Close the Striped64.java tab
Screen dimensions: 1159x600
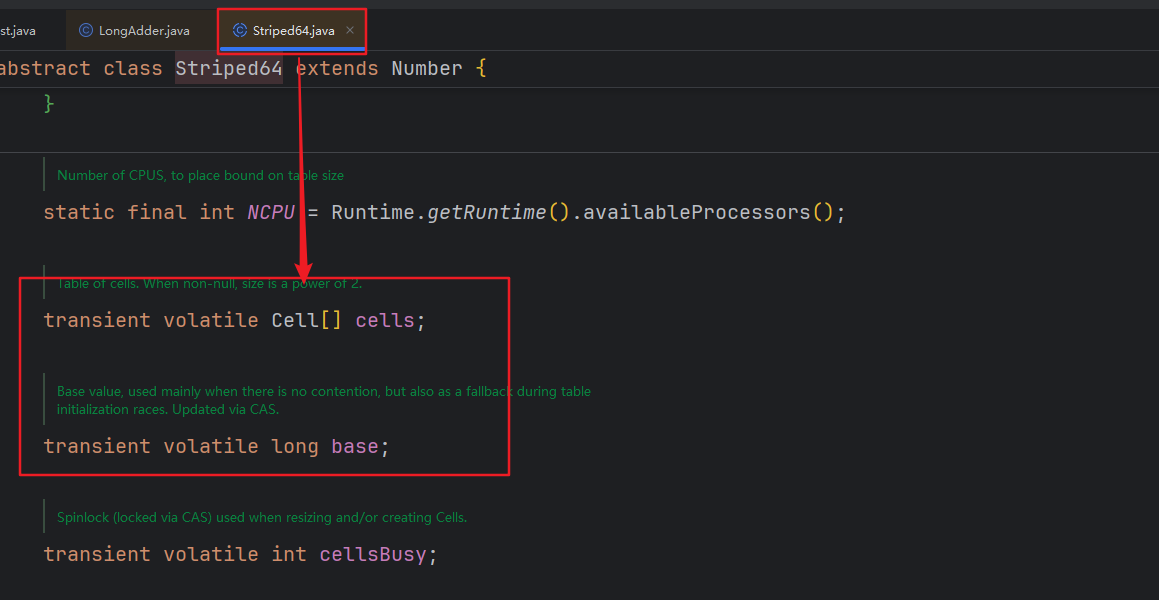pyautogui.click(x=350, y=31)
